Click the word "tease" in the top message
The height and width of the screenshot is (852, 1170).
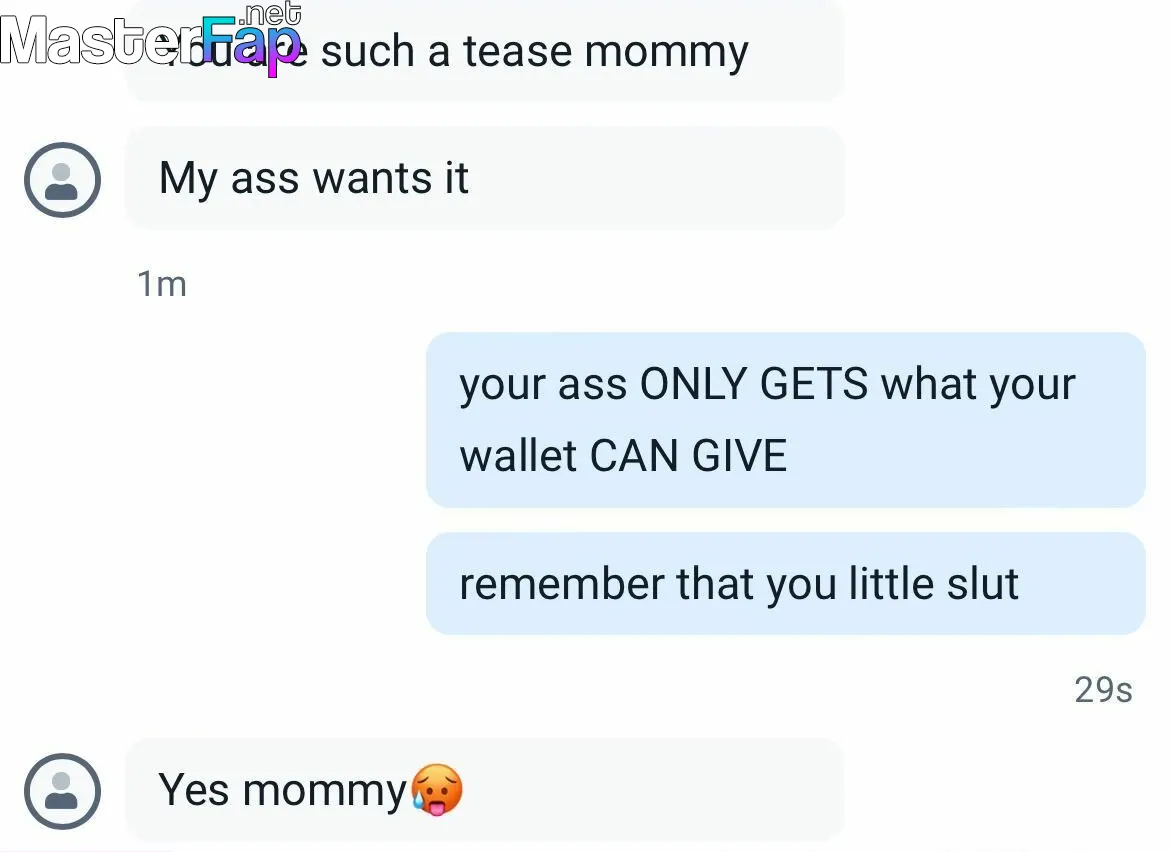tap(517, 51)
